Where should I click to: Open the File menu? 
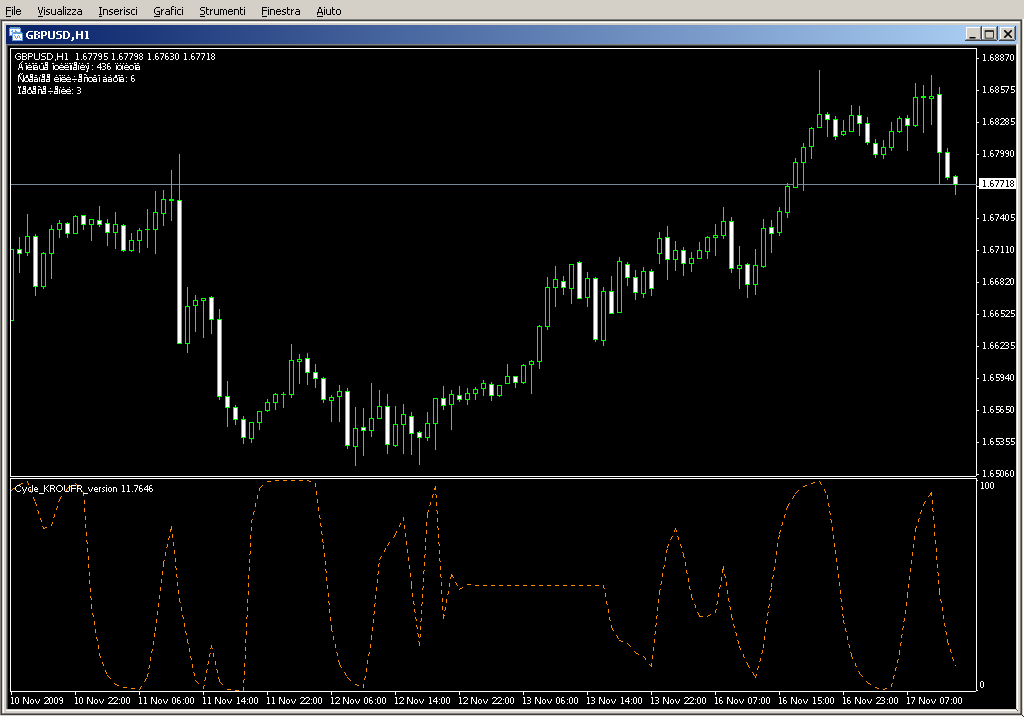coord(13,11)
